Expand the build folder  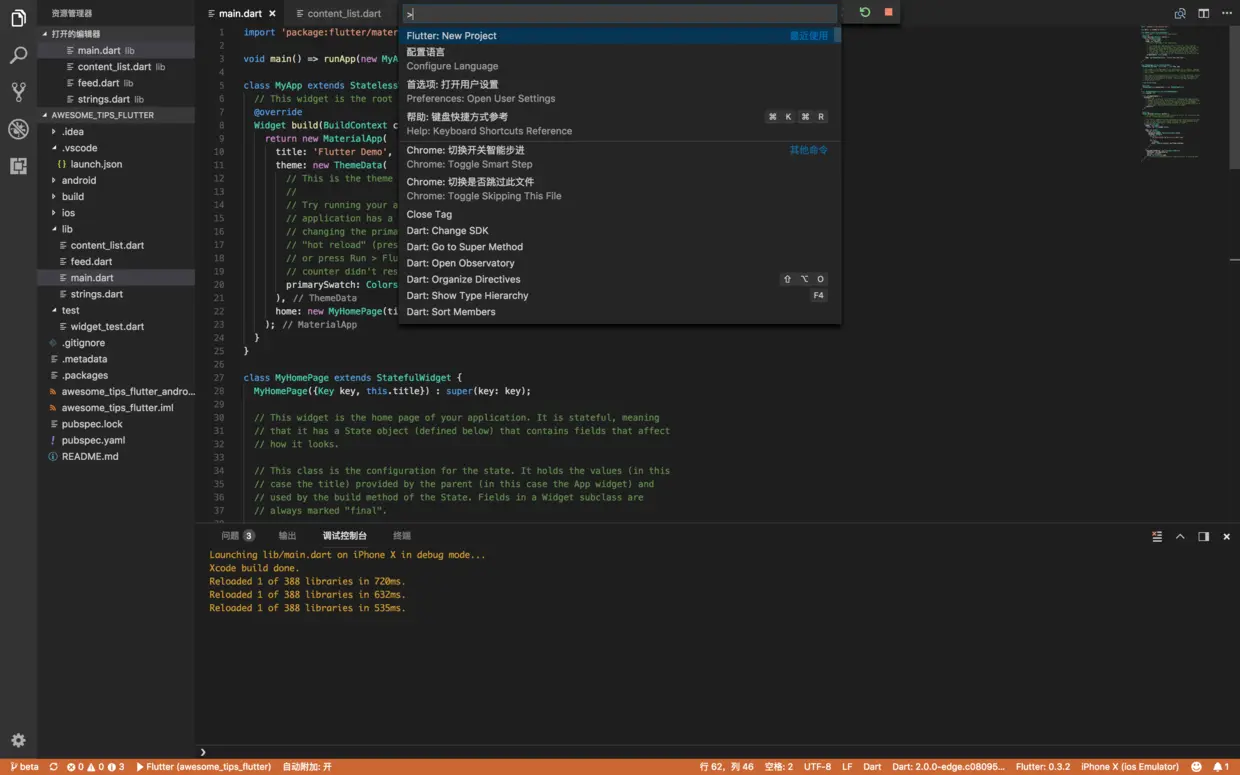point(72,197)
